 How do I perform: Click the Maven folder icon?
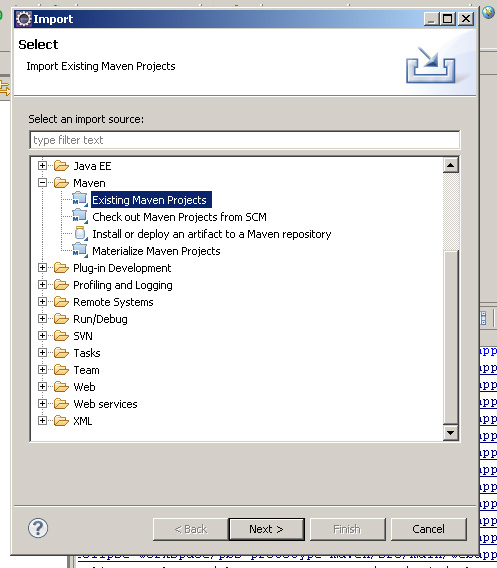point(61,183)
